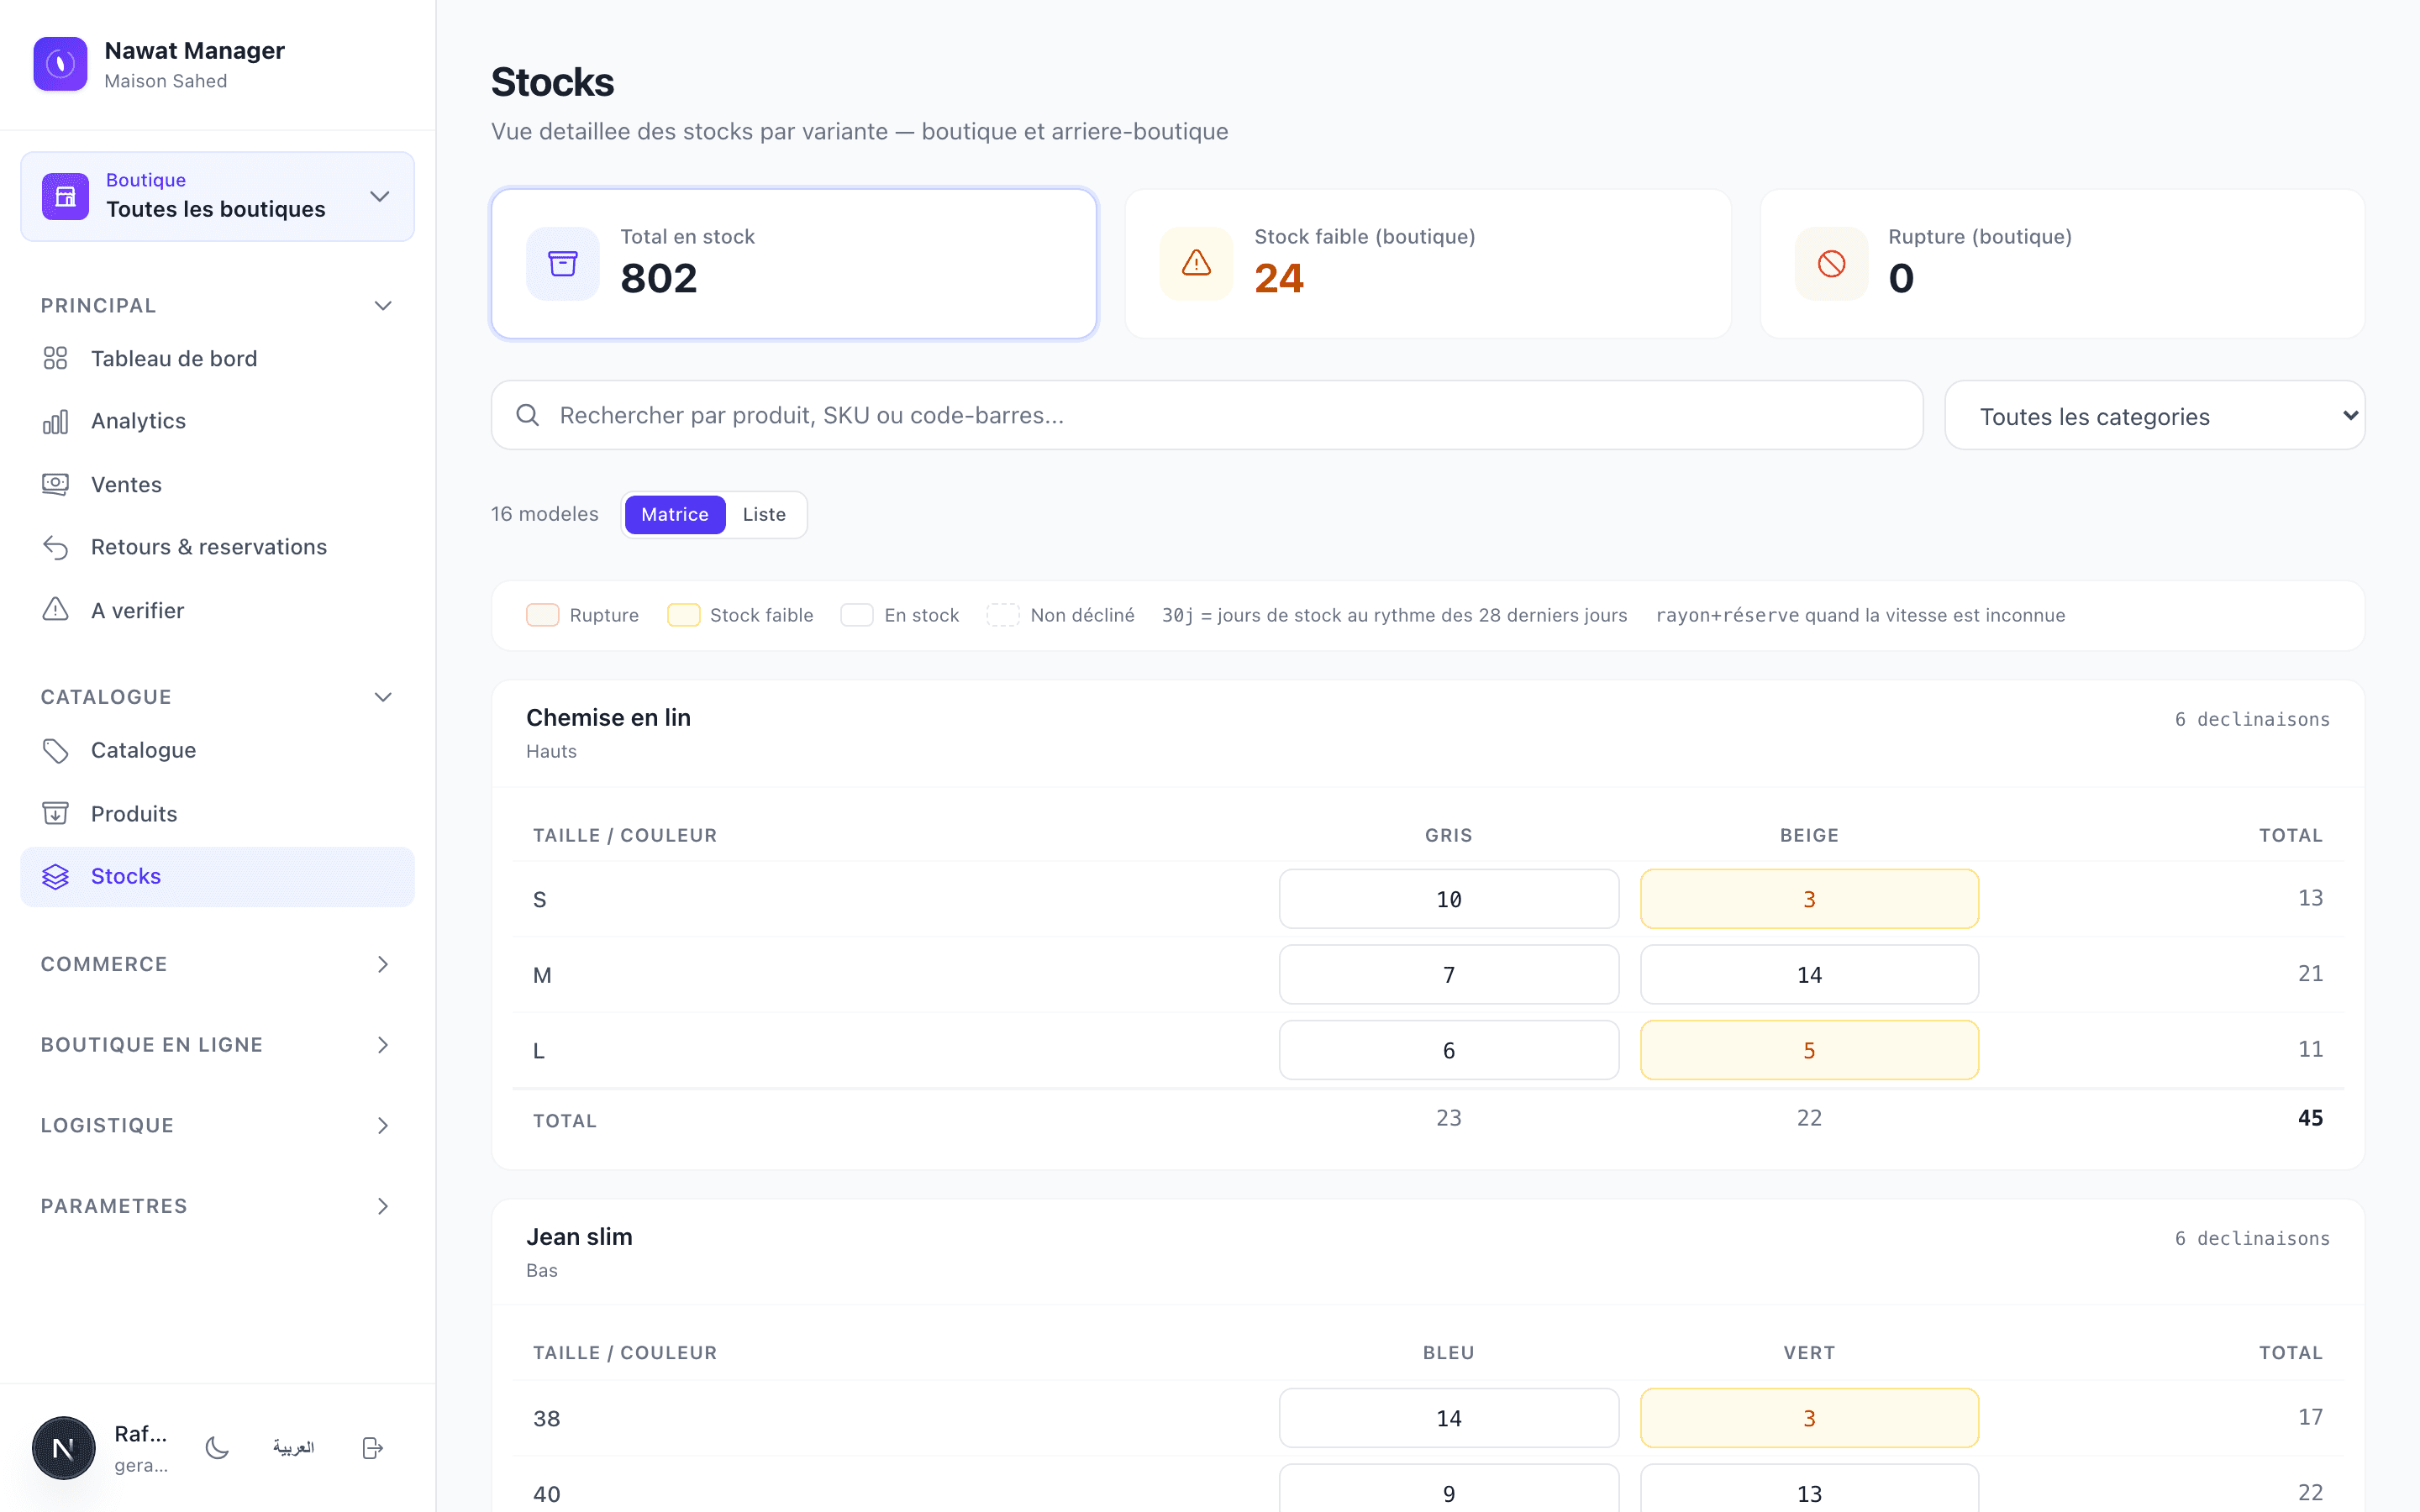Select the Rupture (boutique) card
The image size is (2420, 1512).
2062,264
